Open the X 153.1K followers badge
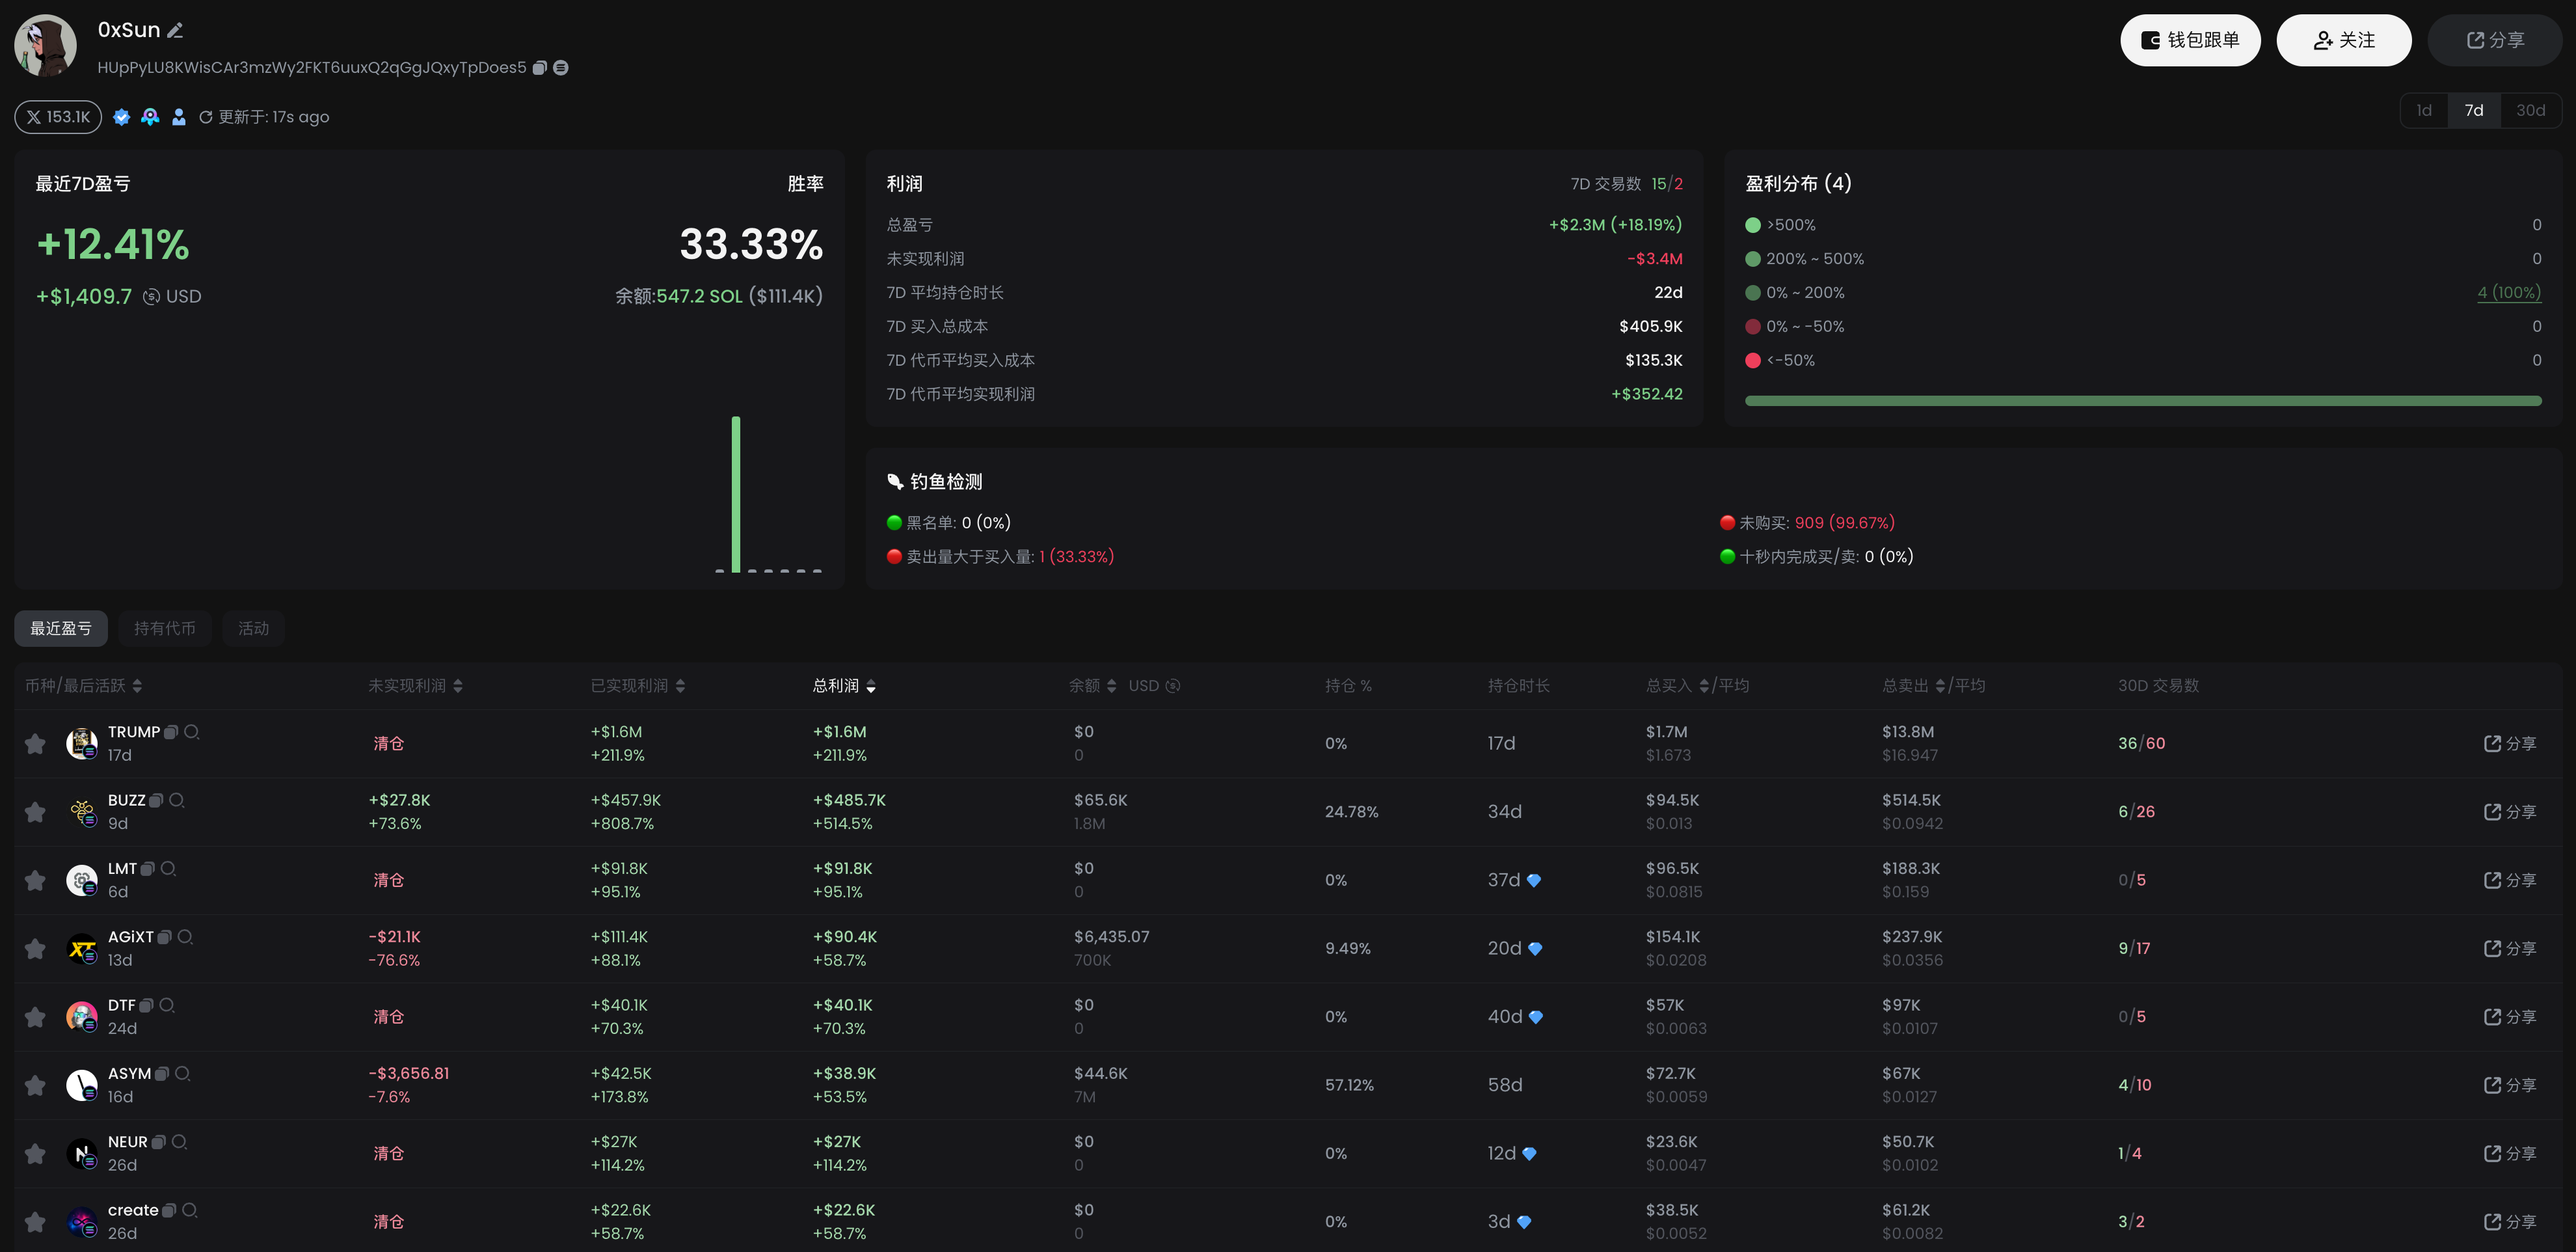 pyautogui.click(x=58, y=117)
